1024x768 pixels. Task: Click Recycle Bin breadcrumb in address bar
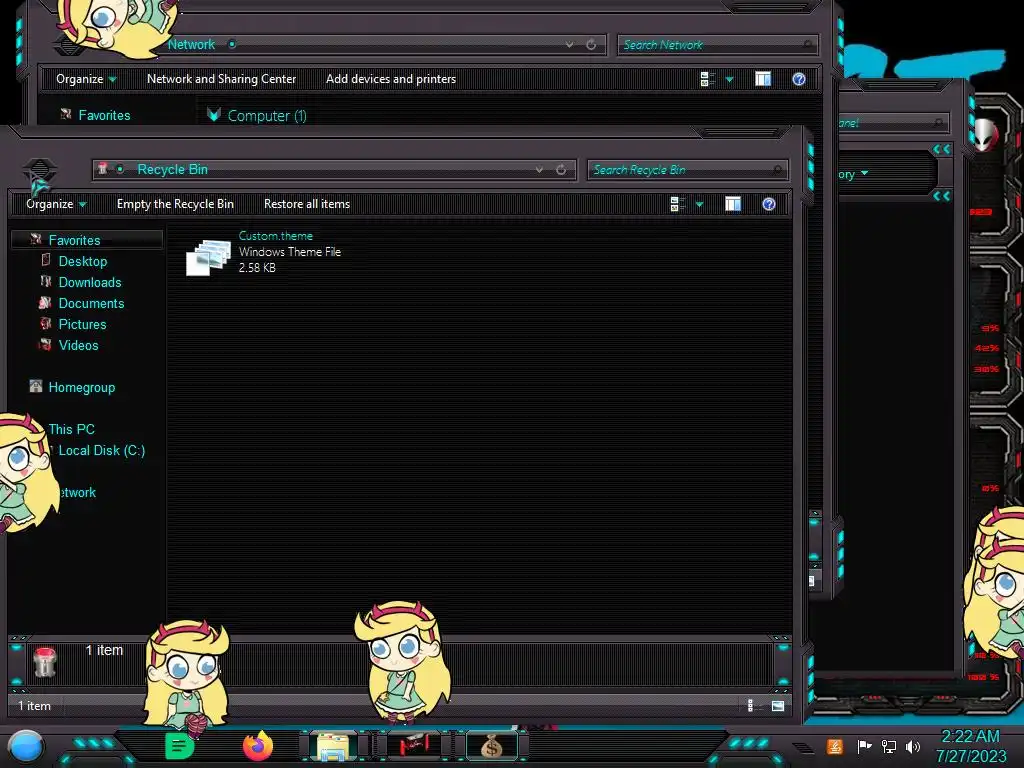click(172, 169)
